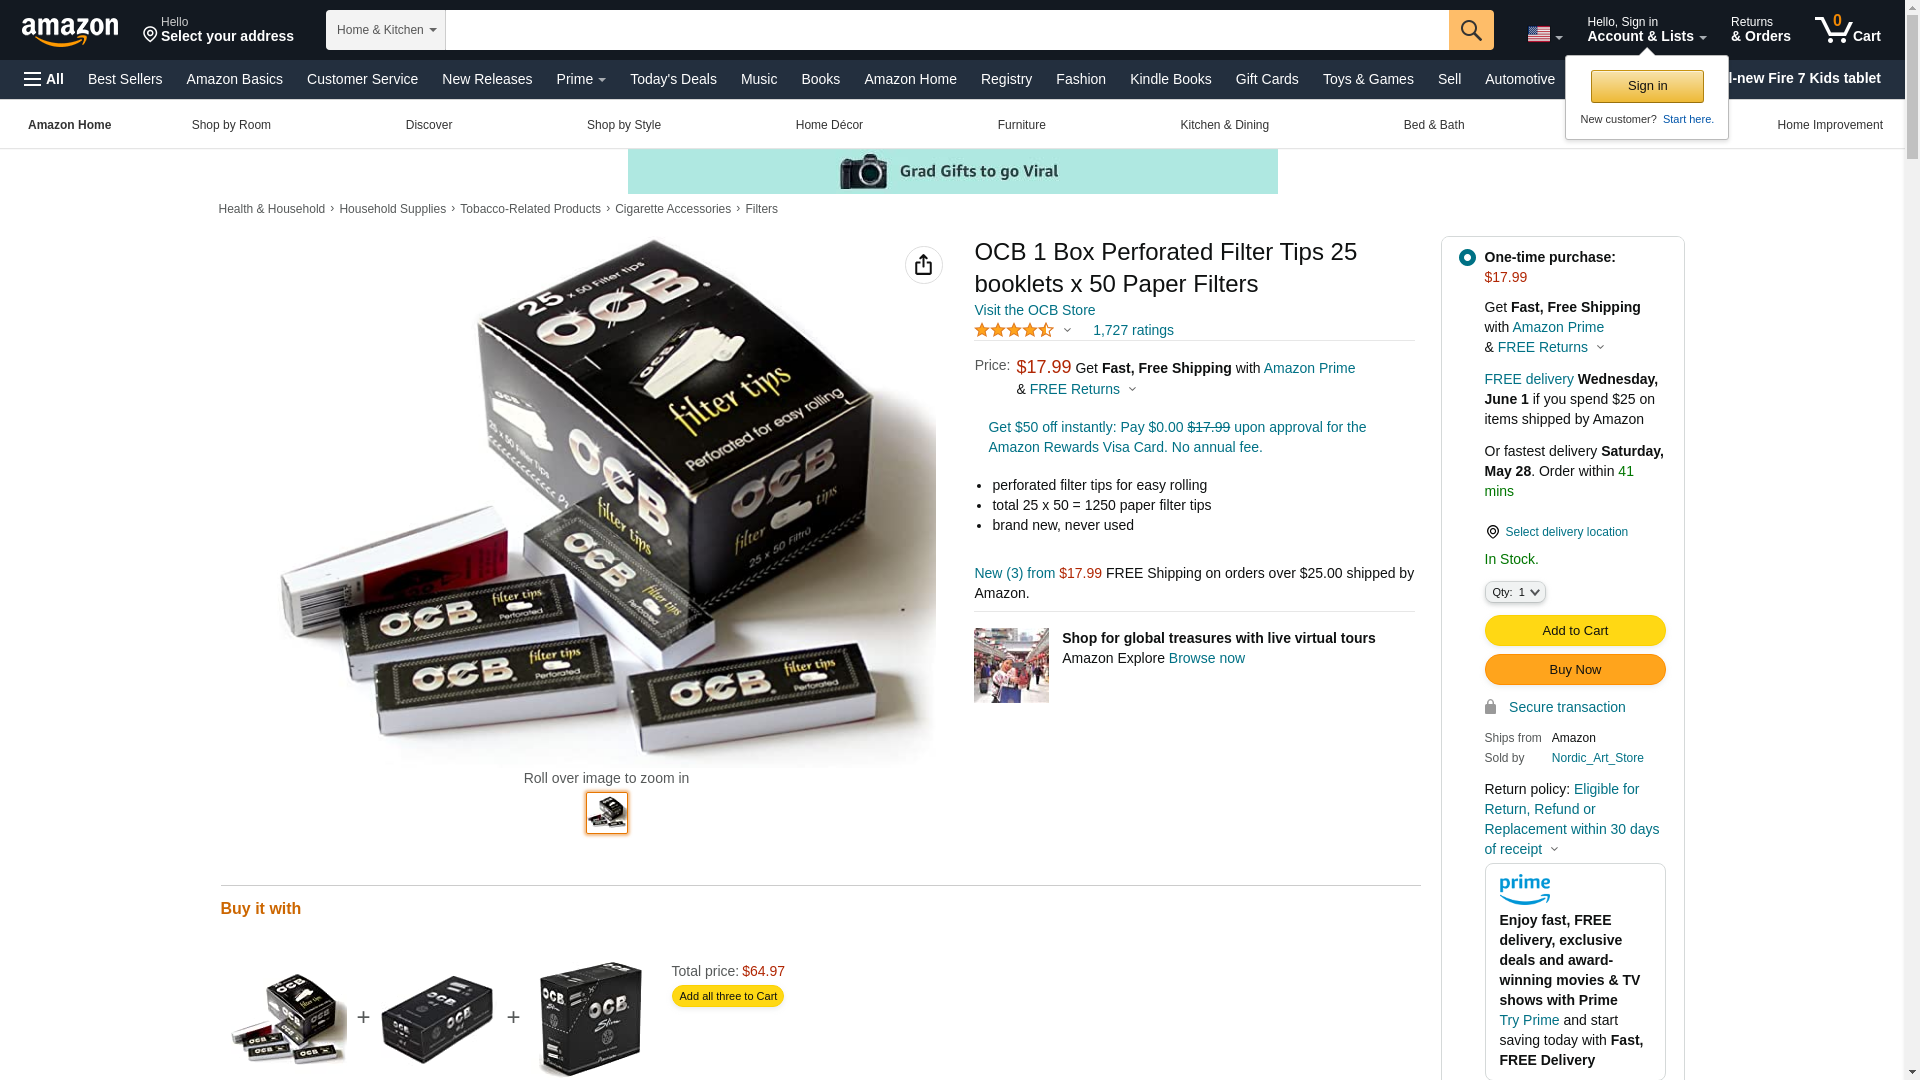The height and width of the screenshot is (1080, 1920).
Task: Expand FREE Returns details near the price
Action: point(1083,389)
